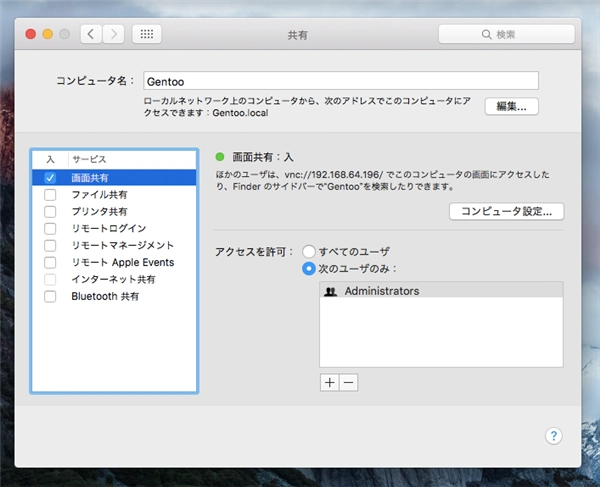Click the Administrators group icon
Image resolution: width=600 pixels, height=487 pixels.
331,291
